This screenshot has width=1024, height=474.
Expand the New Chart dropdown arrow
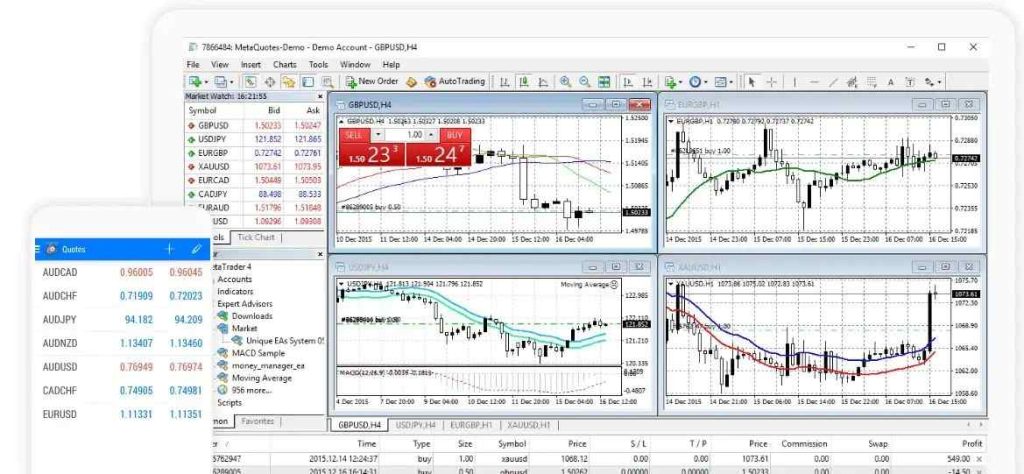(x=206, y=82)
